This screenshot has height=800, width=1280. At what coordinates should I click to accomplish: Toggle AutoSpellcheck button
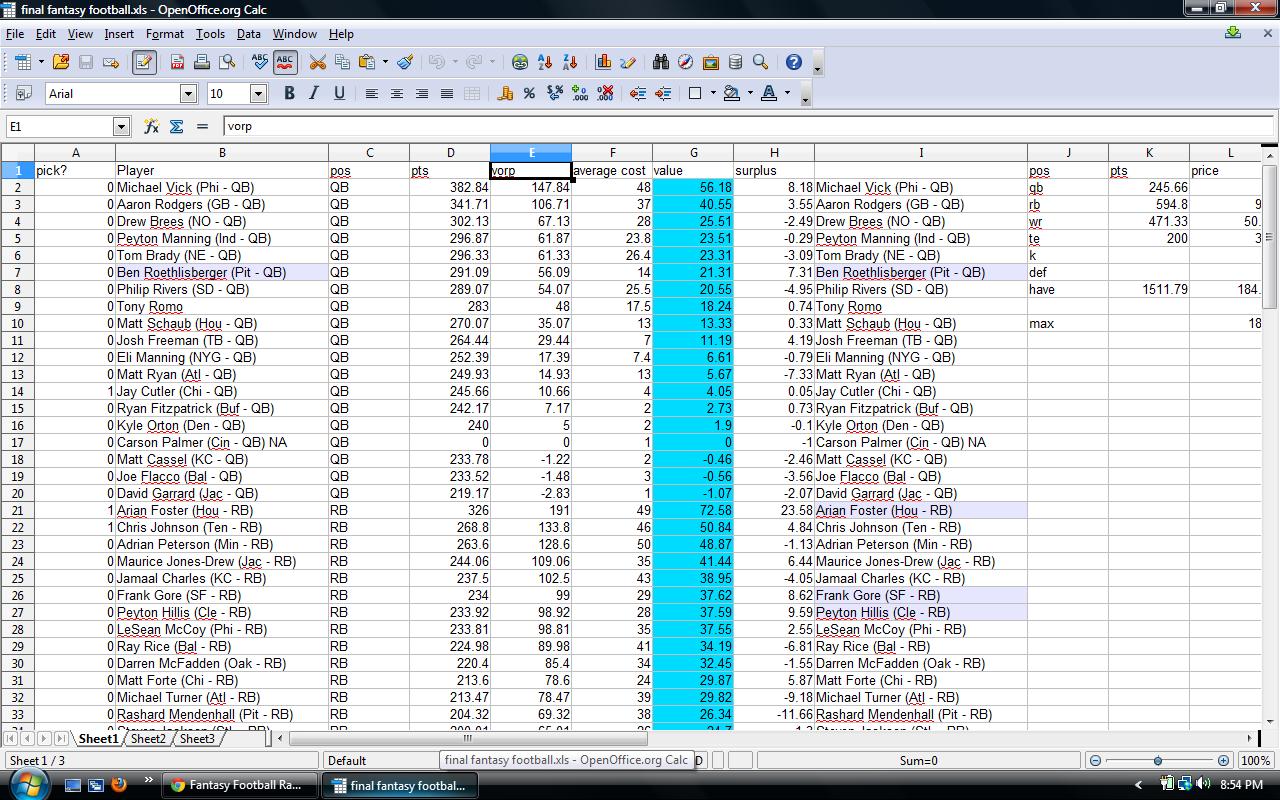pos(285,62)
